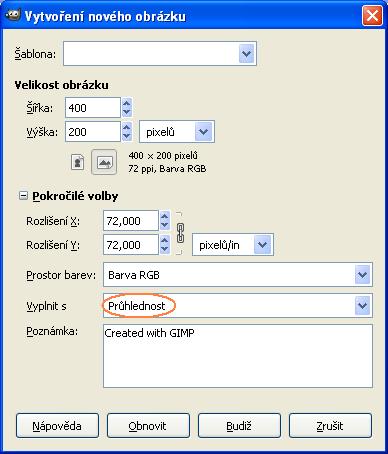
Task: Toggle the resolution chain link icon
Action: 180,233
